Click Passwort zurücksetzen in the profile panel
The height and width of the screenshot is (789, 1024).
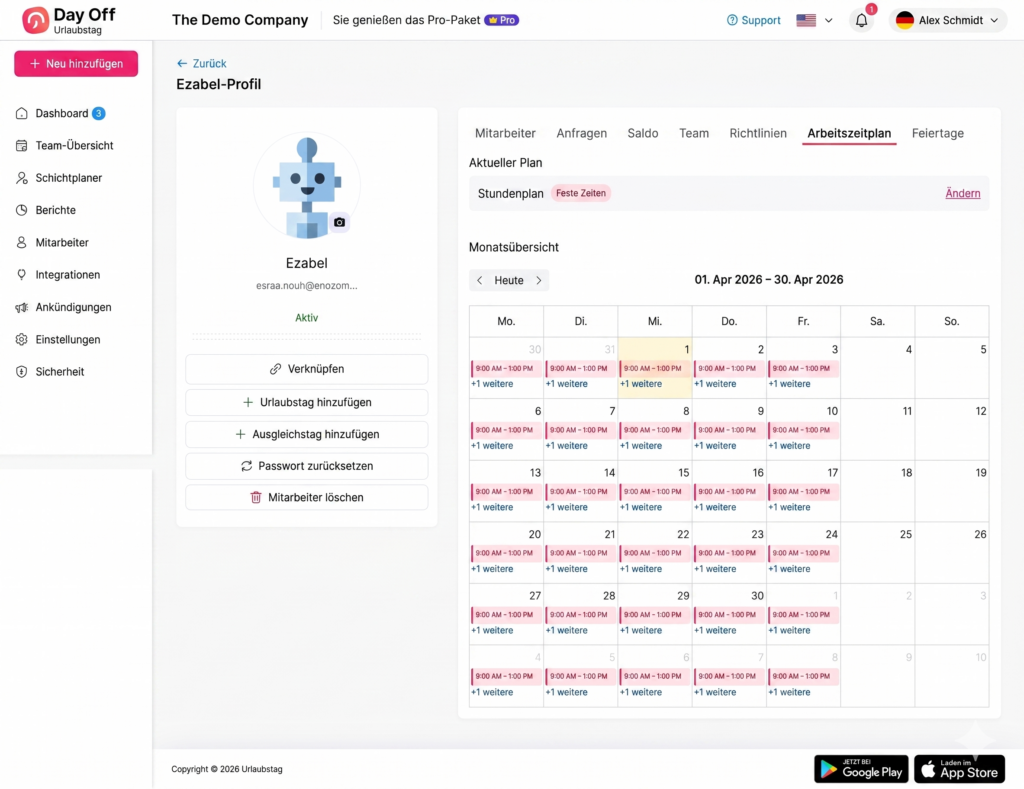click(x=306, y=466)
